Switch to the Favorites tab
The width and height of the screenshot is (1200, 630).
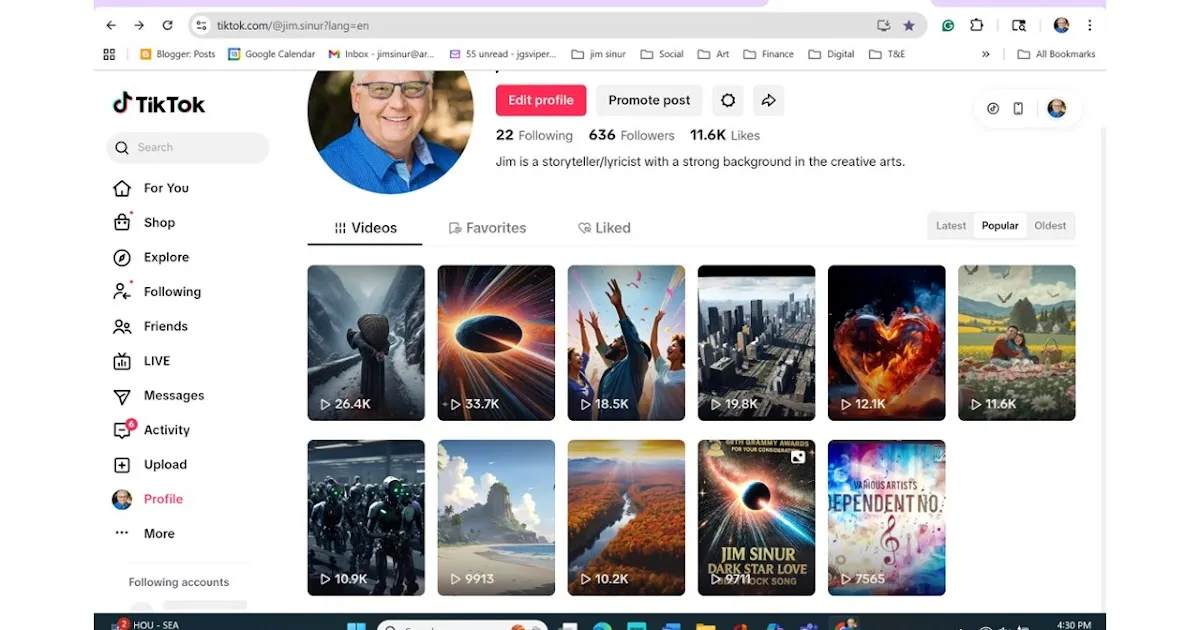(x=487, y=228)
